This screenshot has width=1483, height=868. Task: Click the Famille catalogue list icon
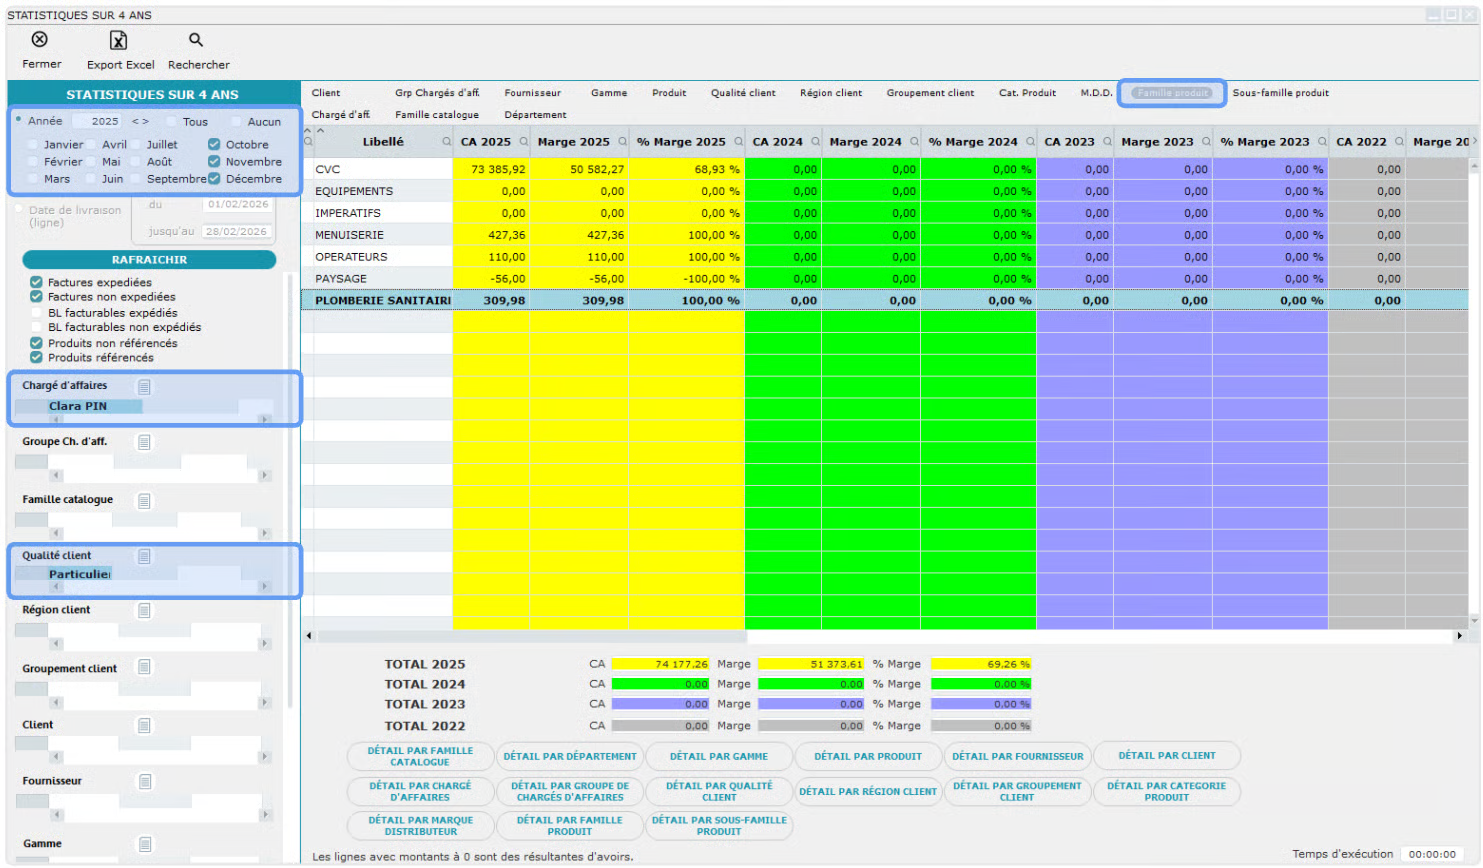point(145,501)
